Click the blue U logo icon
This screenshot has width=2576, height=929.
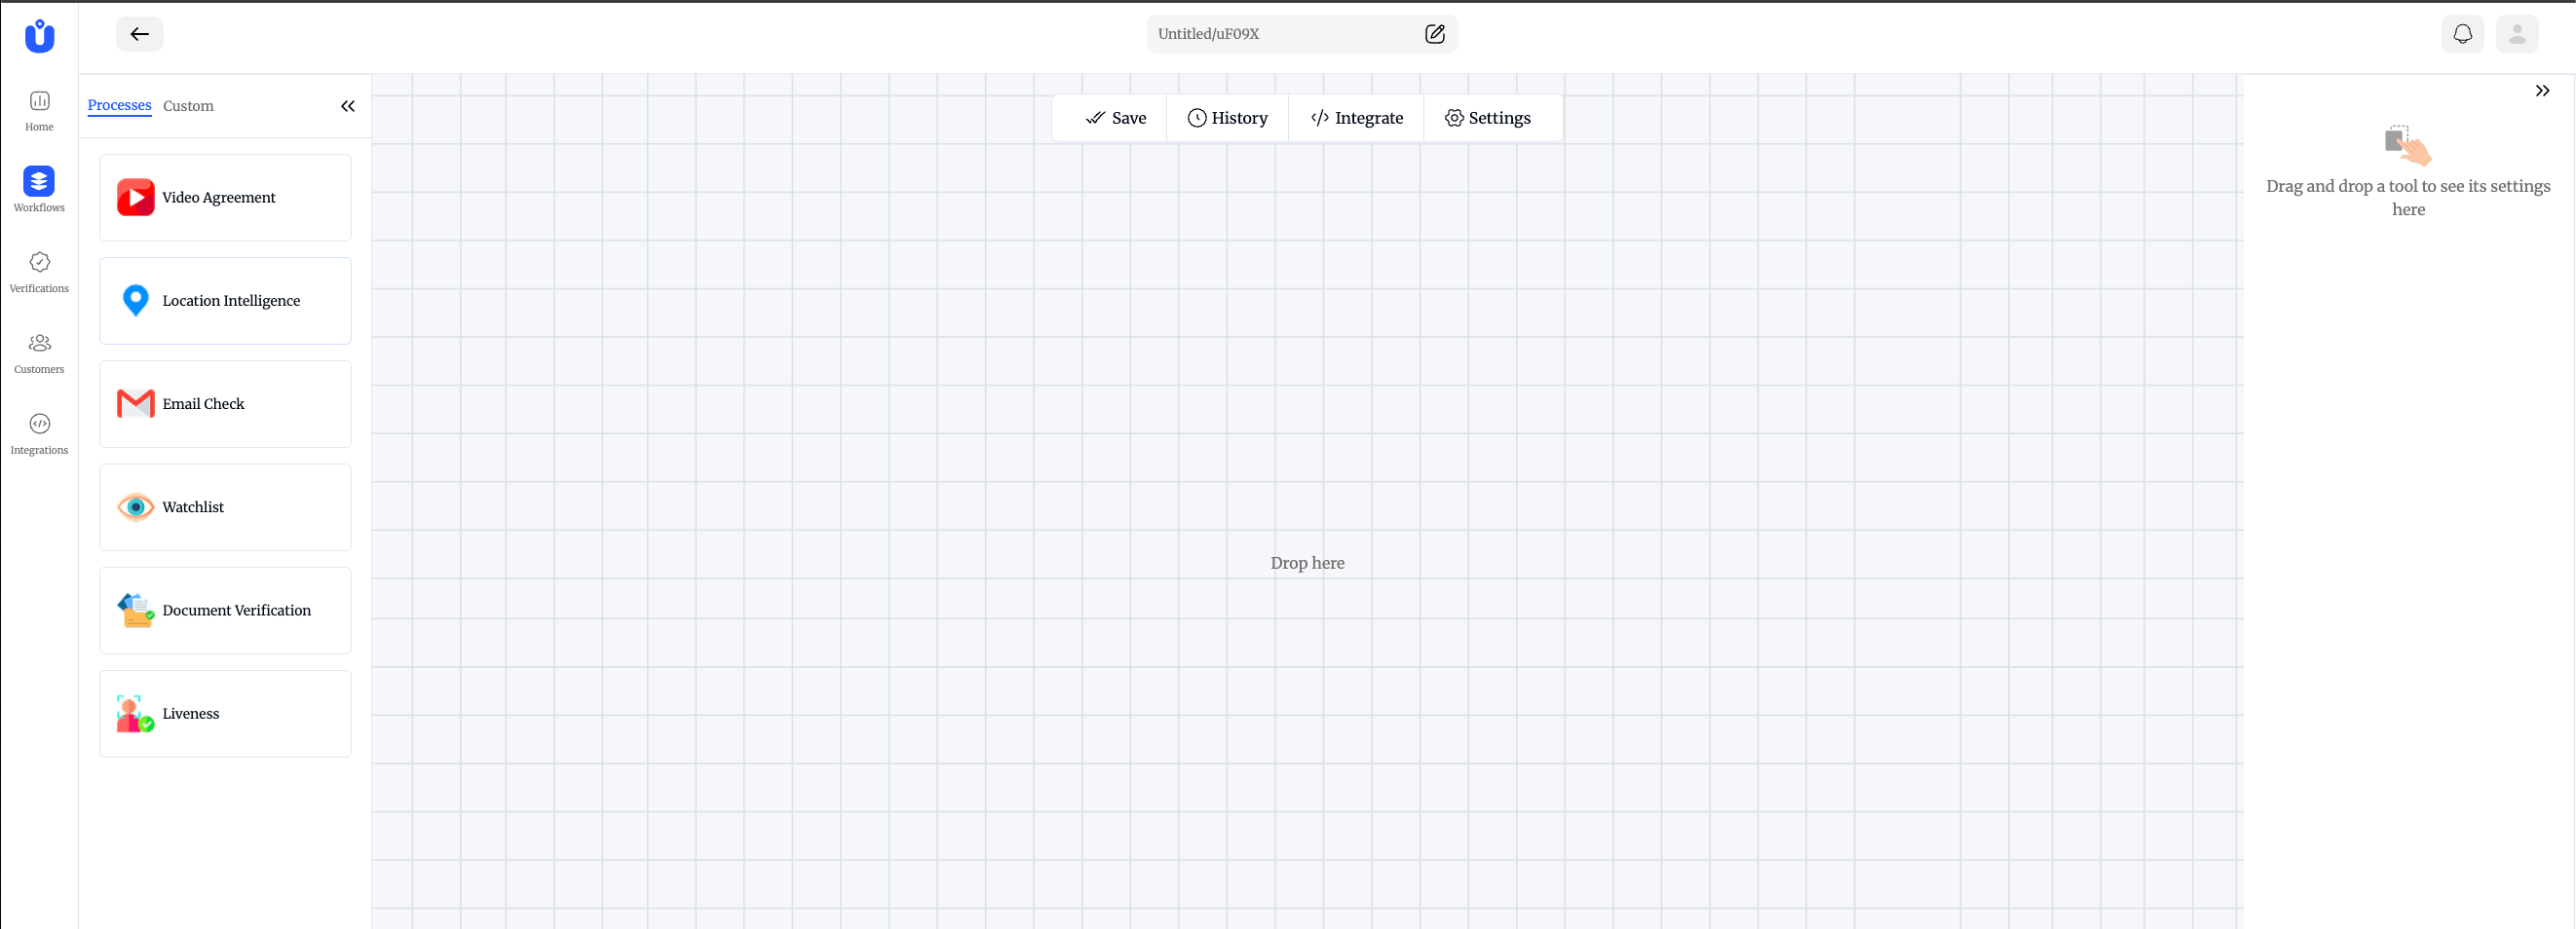39,36
